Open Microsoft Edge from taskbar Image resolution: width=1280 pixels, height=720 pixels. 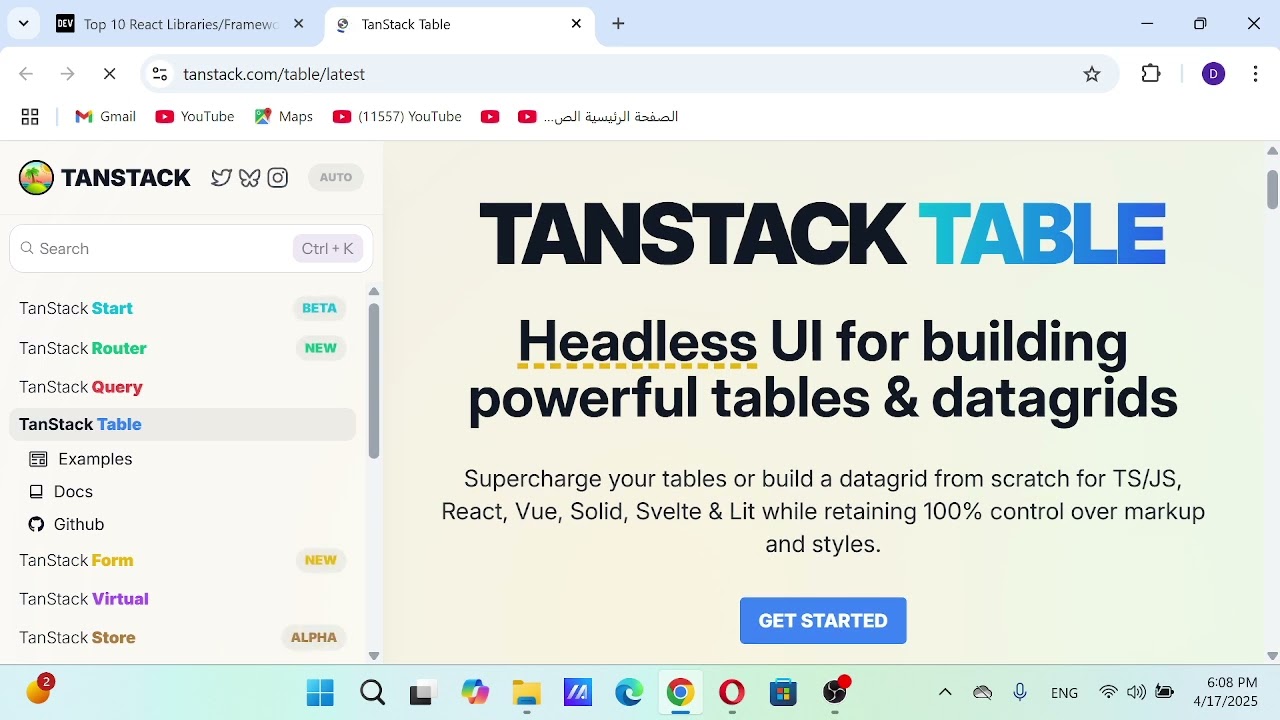point(629,692)
